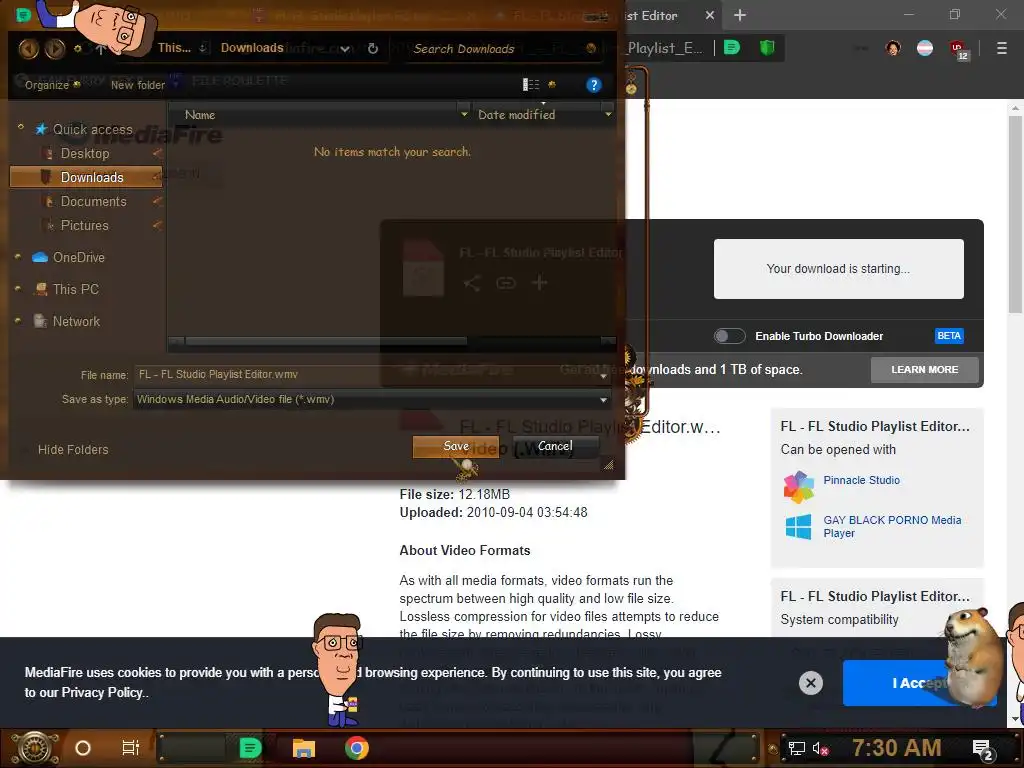Viewport: 1024px width, 768px height.
Task: Open the notification center icon
Action: pos(983,749)
